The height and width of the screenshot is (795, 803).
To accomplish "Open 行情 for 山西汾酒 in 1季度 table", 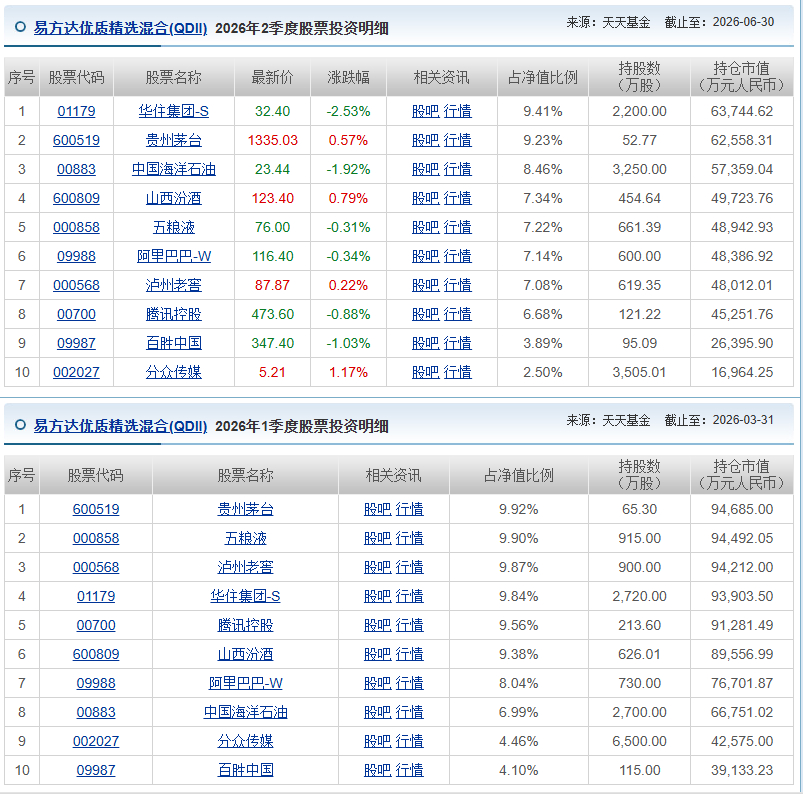I will click(x=409, y=654).
